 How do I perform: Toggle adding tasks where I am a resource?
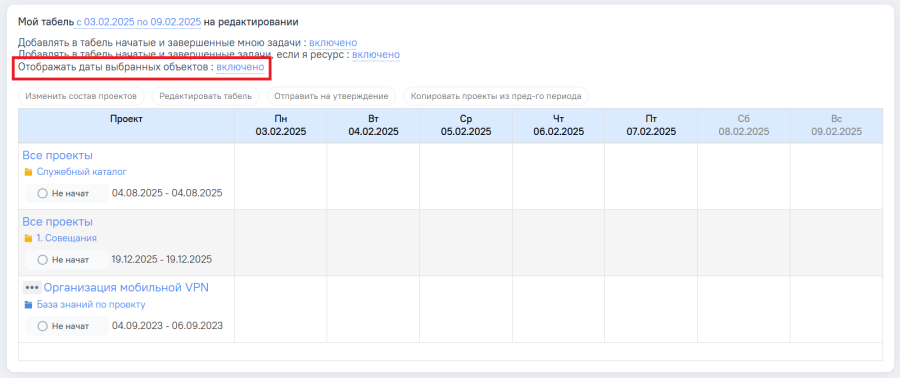click(x=376, y=55)
